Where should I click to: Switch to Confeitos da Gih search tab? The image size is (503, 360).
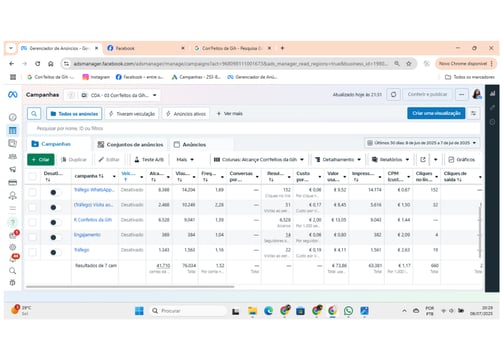click(x=232, y=48)
